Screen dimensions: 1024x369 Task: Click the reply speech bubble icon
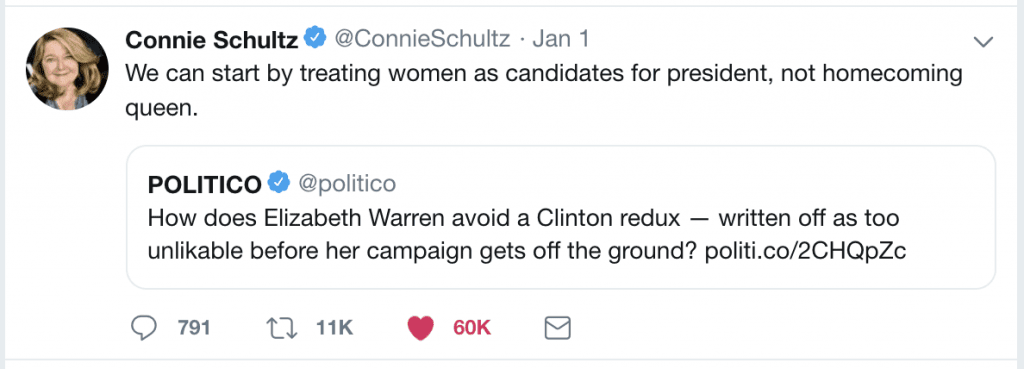[x=145, y=328]
